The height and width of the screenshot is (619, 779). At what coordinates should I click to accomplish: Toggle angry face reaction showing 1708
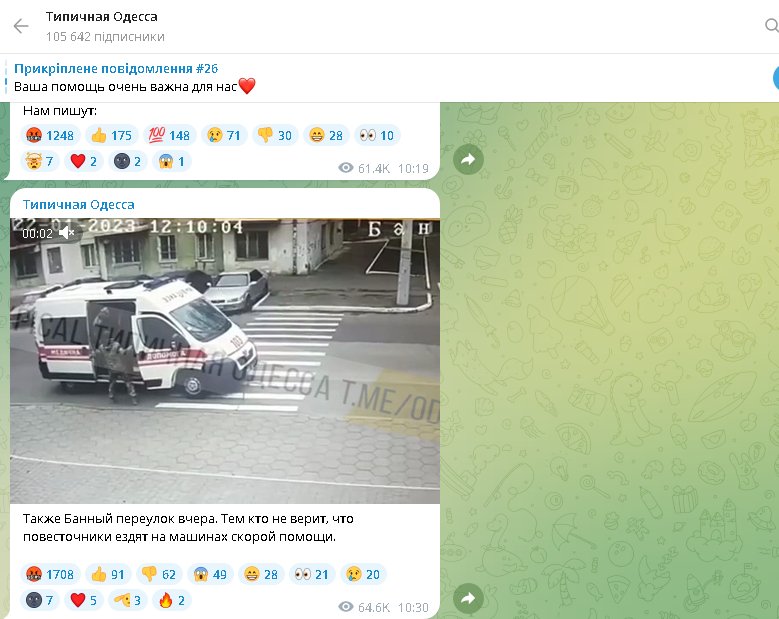pos(48,574)
